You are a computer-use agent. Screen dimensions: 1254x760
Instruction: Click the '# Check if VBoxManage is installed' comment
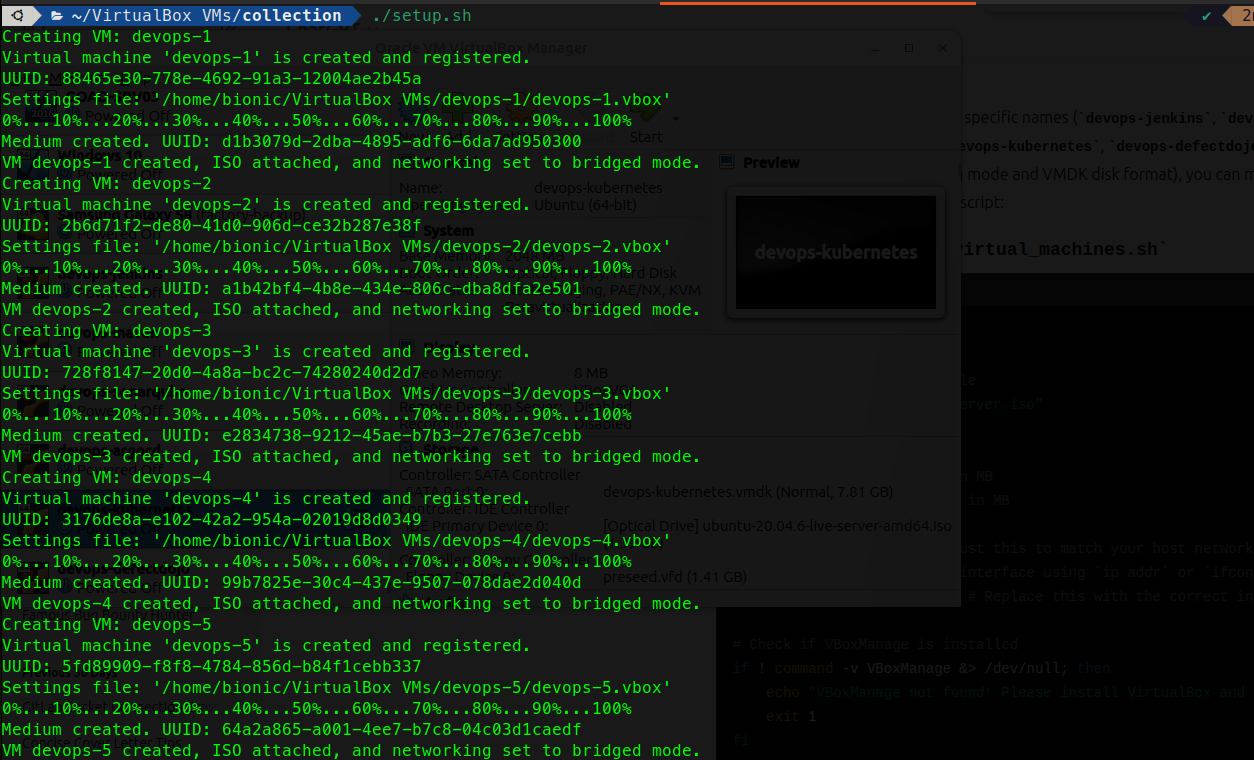pyautogui.click(x=875, y=645)
